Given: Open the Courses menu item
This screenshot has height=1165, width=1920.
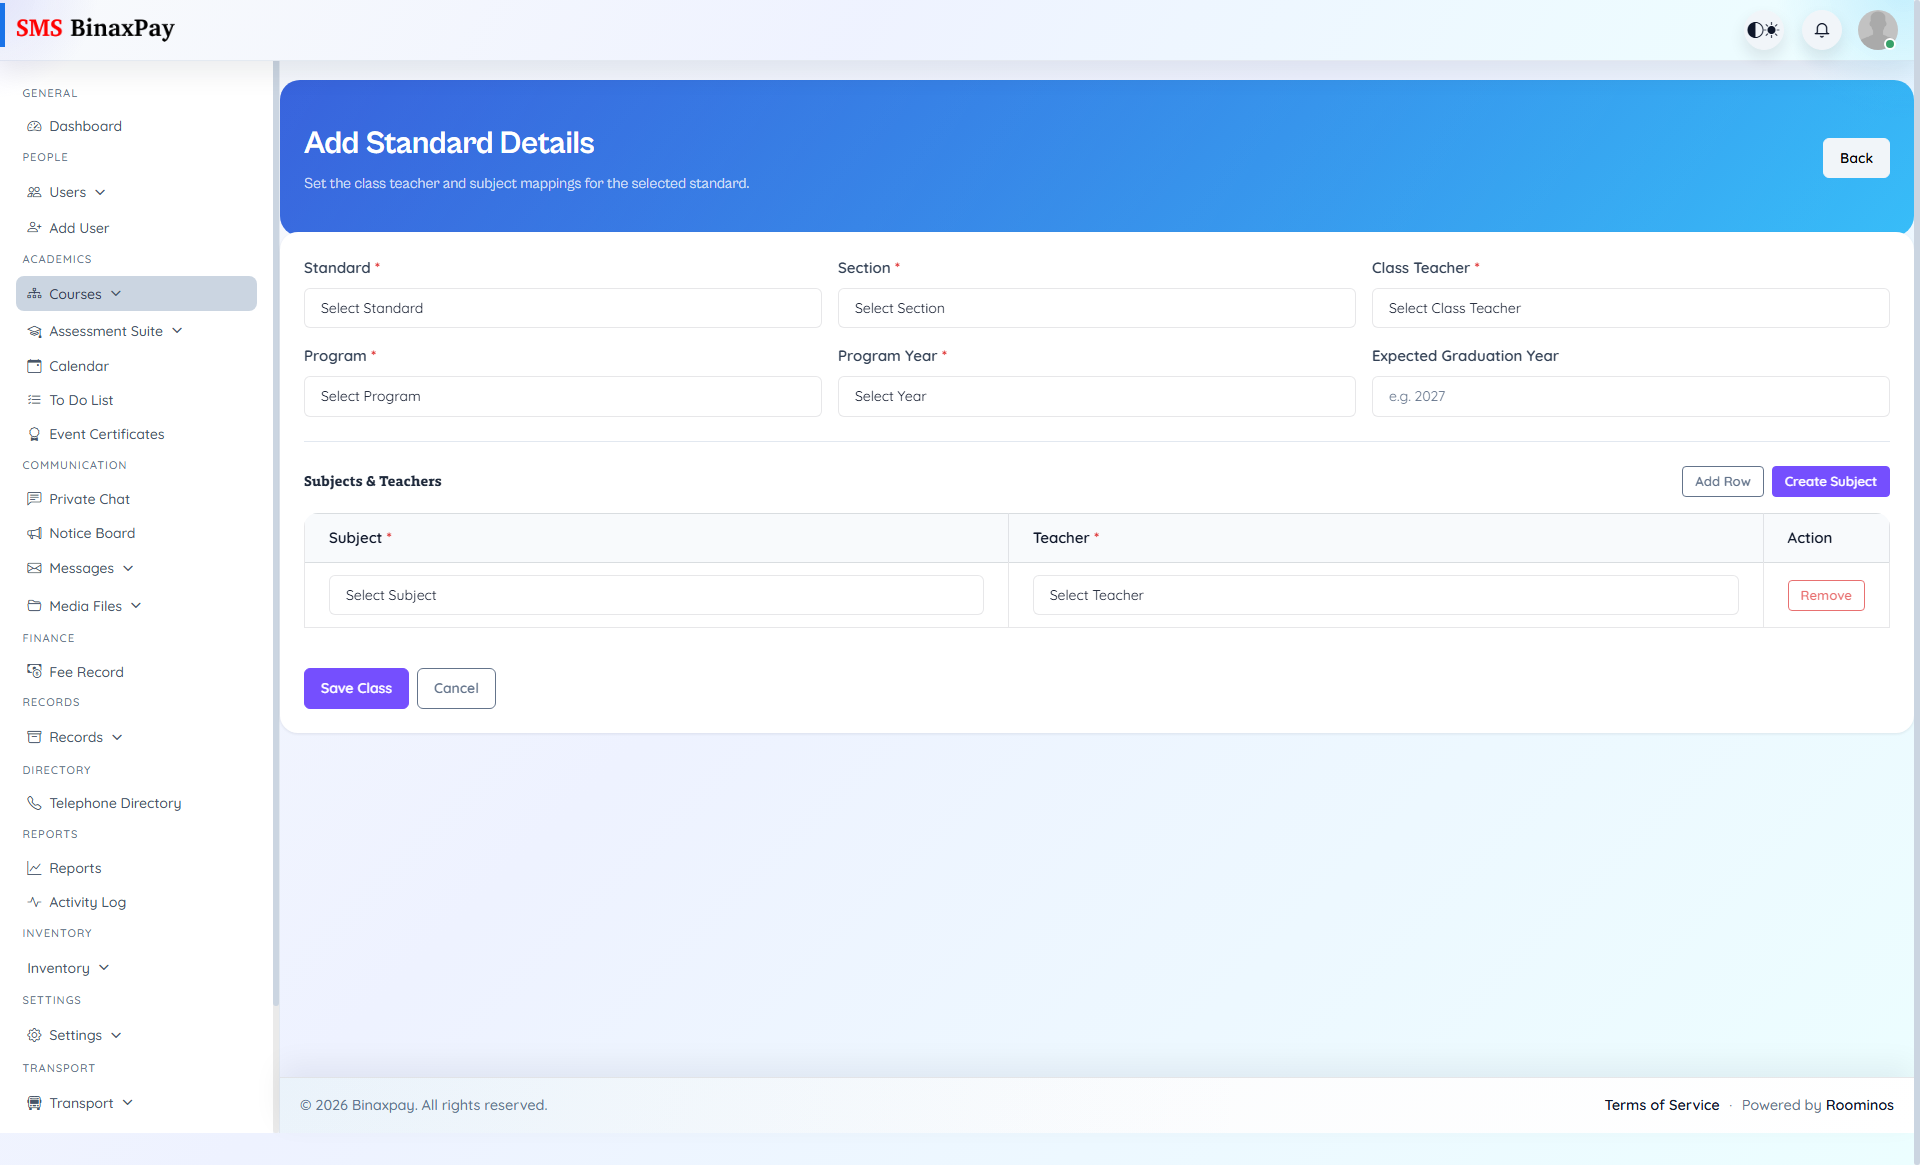Looking at the screenshot, I should (75, 294).
